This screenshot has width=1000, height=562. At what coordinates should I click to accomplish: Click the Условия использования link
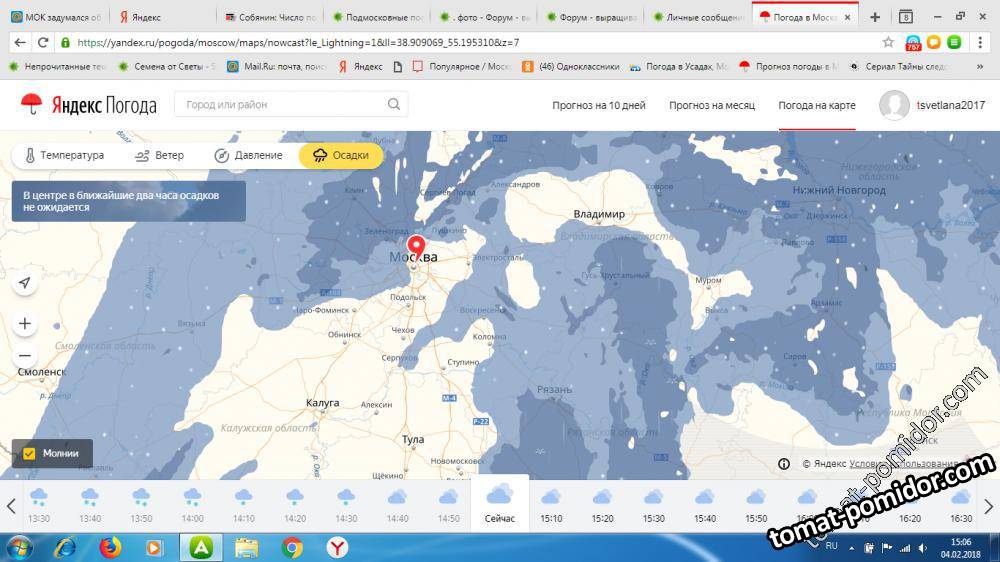904,464
